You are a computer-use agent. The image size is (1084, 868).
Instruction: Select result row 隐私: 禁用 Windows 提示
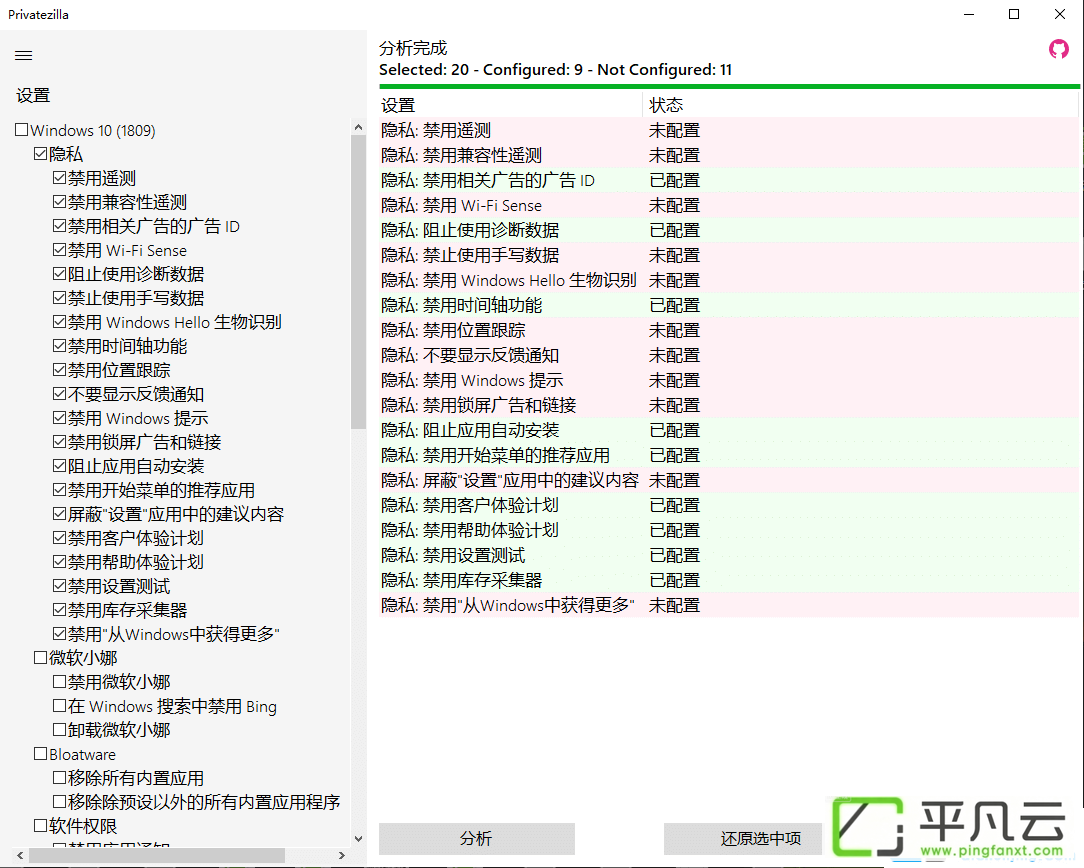coord(729,380)
